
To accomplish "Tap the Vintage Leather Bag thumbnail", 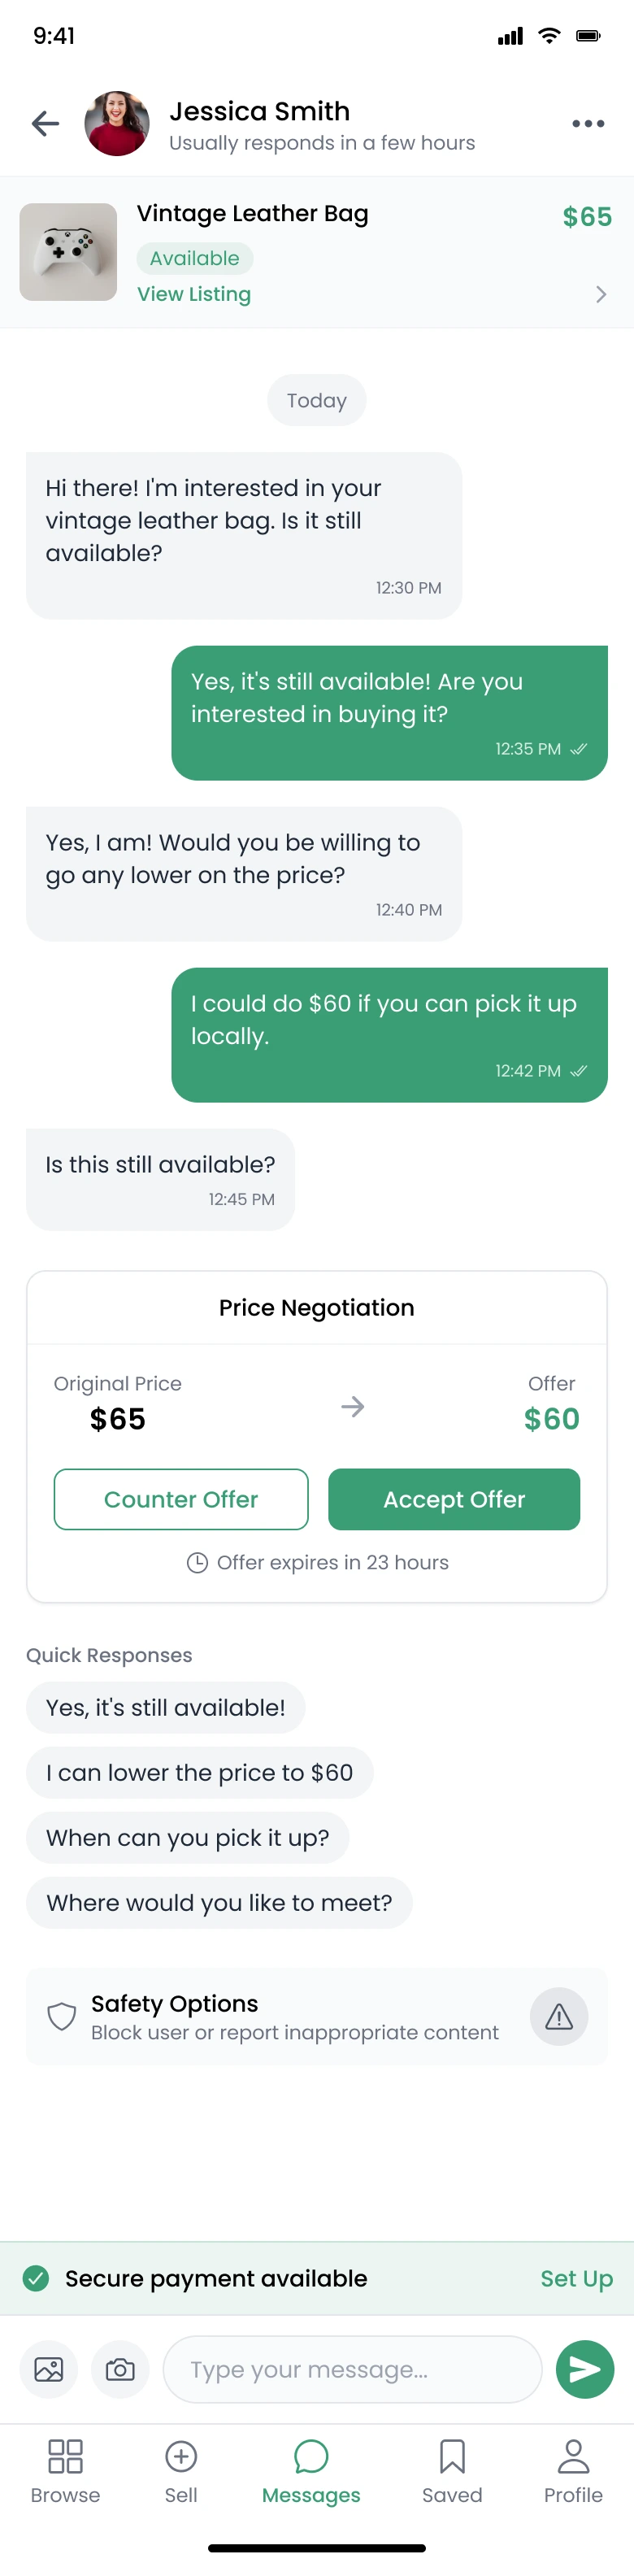I will [x=68, y=252].
